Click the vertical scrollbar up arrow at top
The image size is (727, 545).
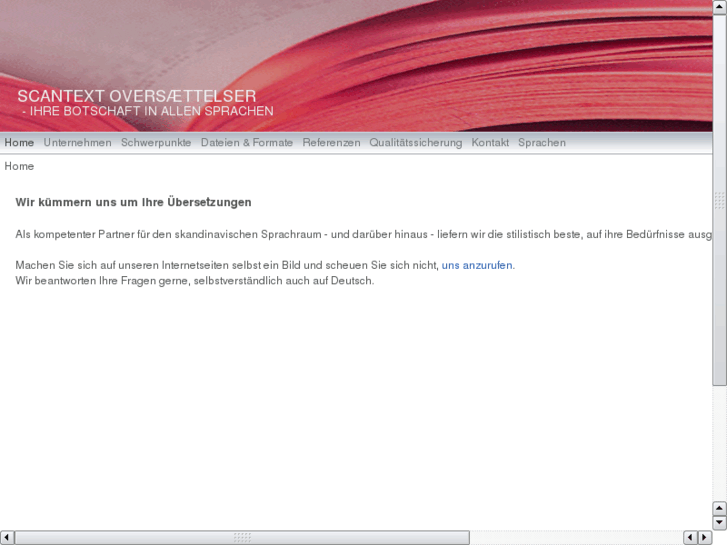coord(719,7)
